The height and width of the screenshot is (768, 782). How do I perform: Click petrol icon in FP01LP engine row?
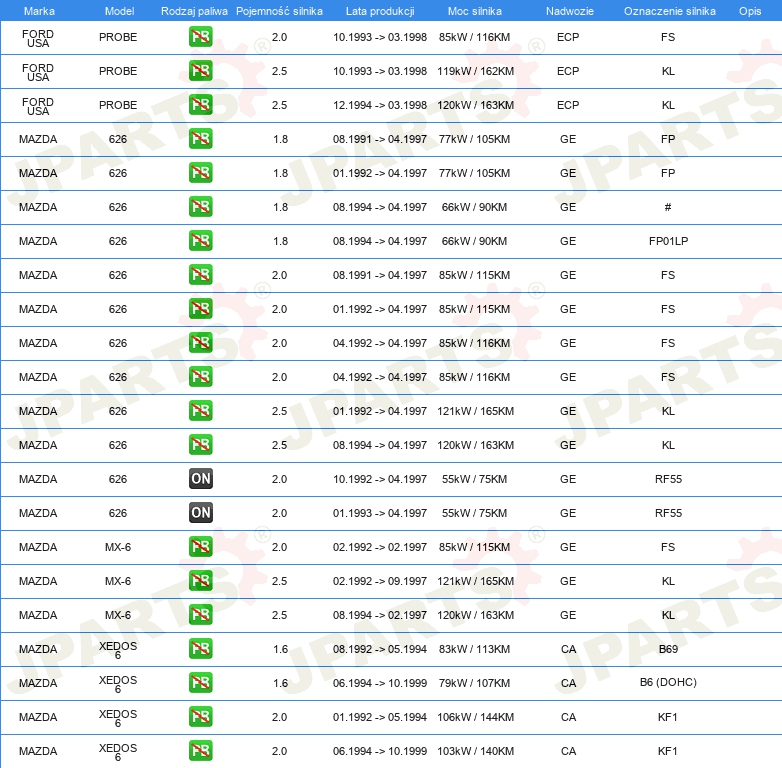[200, 240]
